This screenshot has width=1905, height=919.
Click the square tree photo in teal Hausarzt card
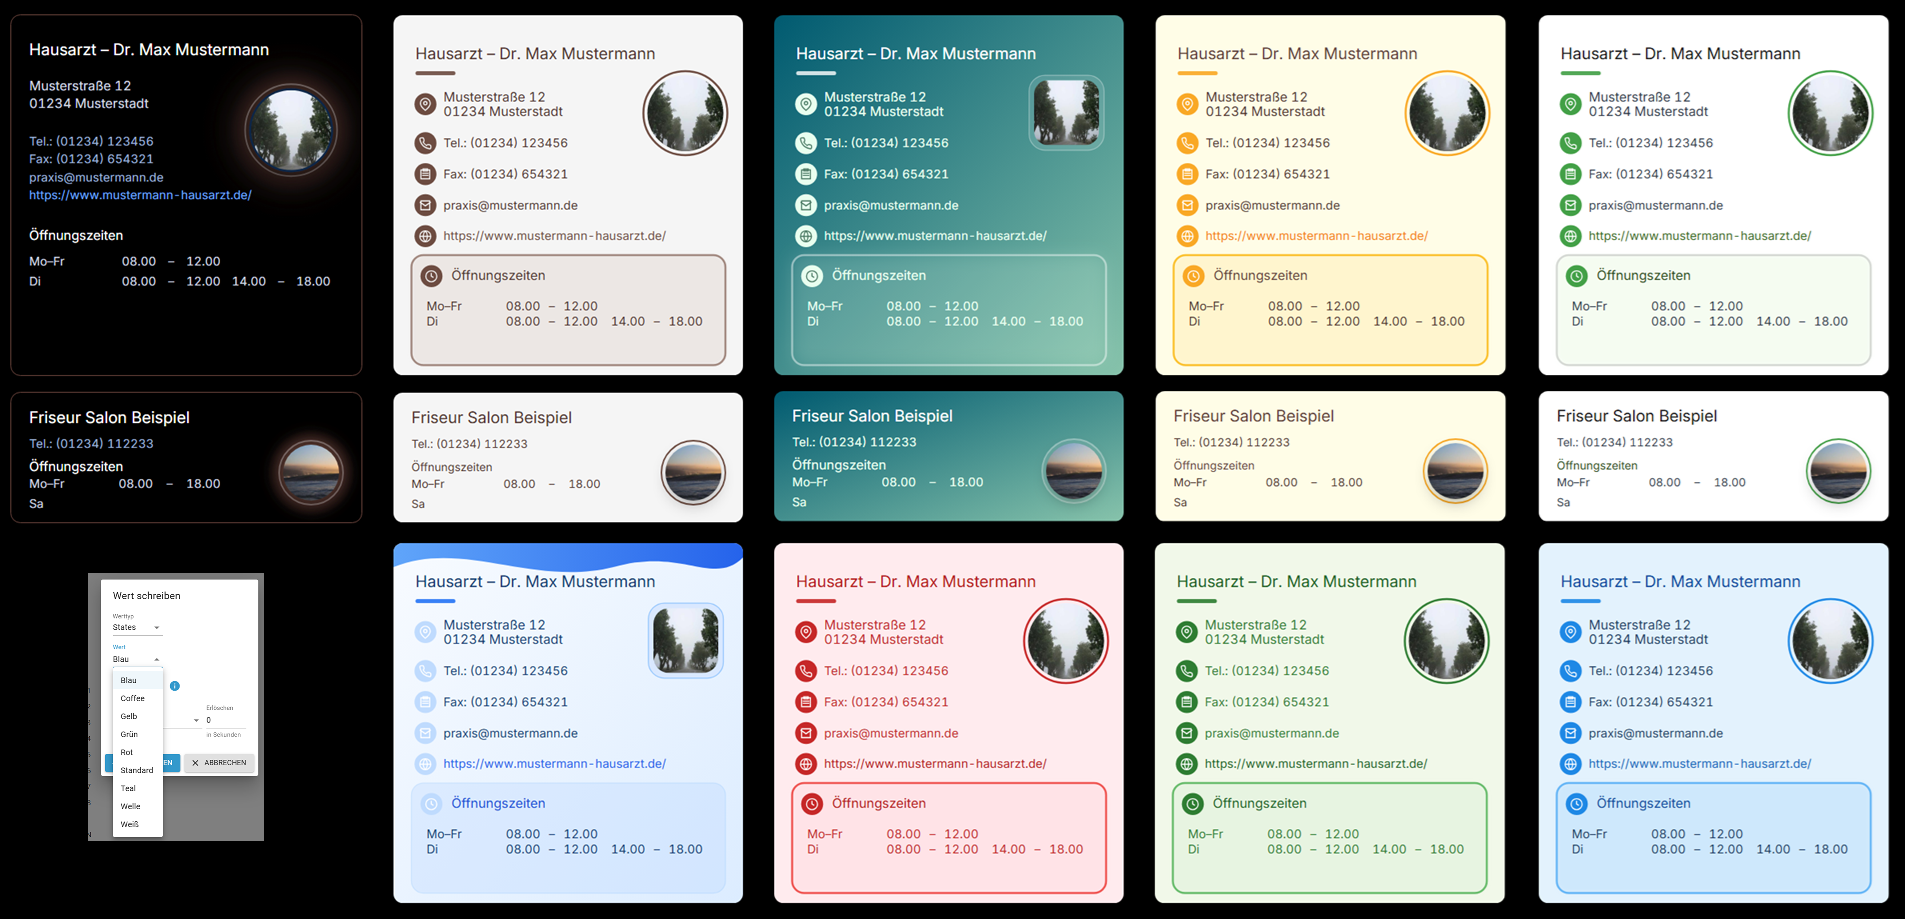1067,113
